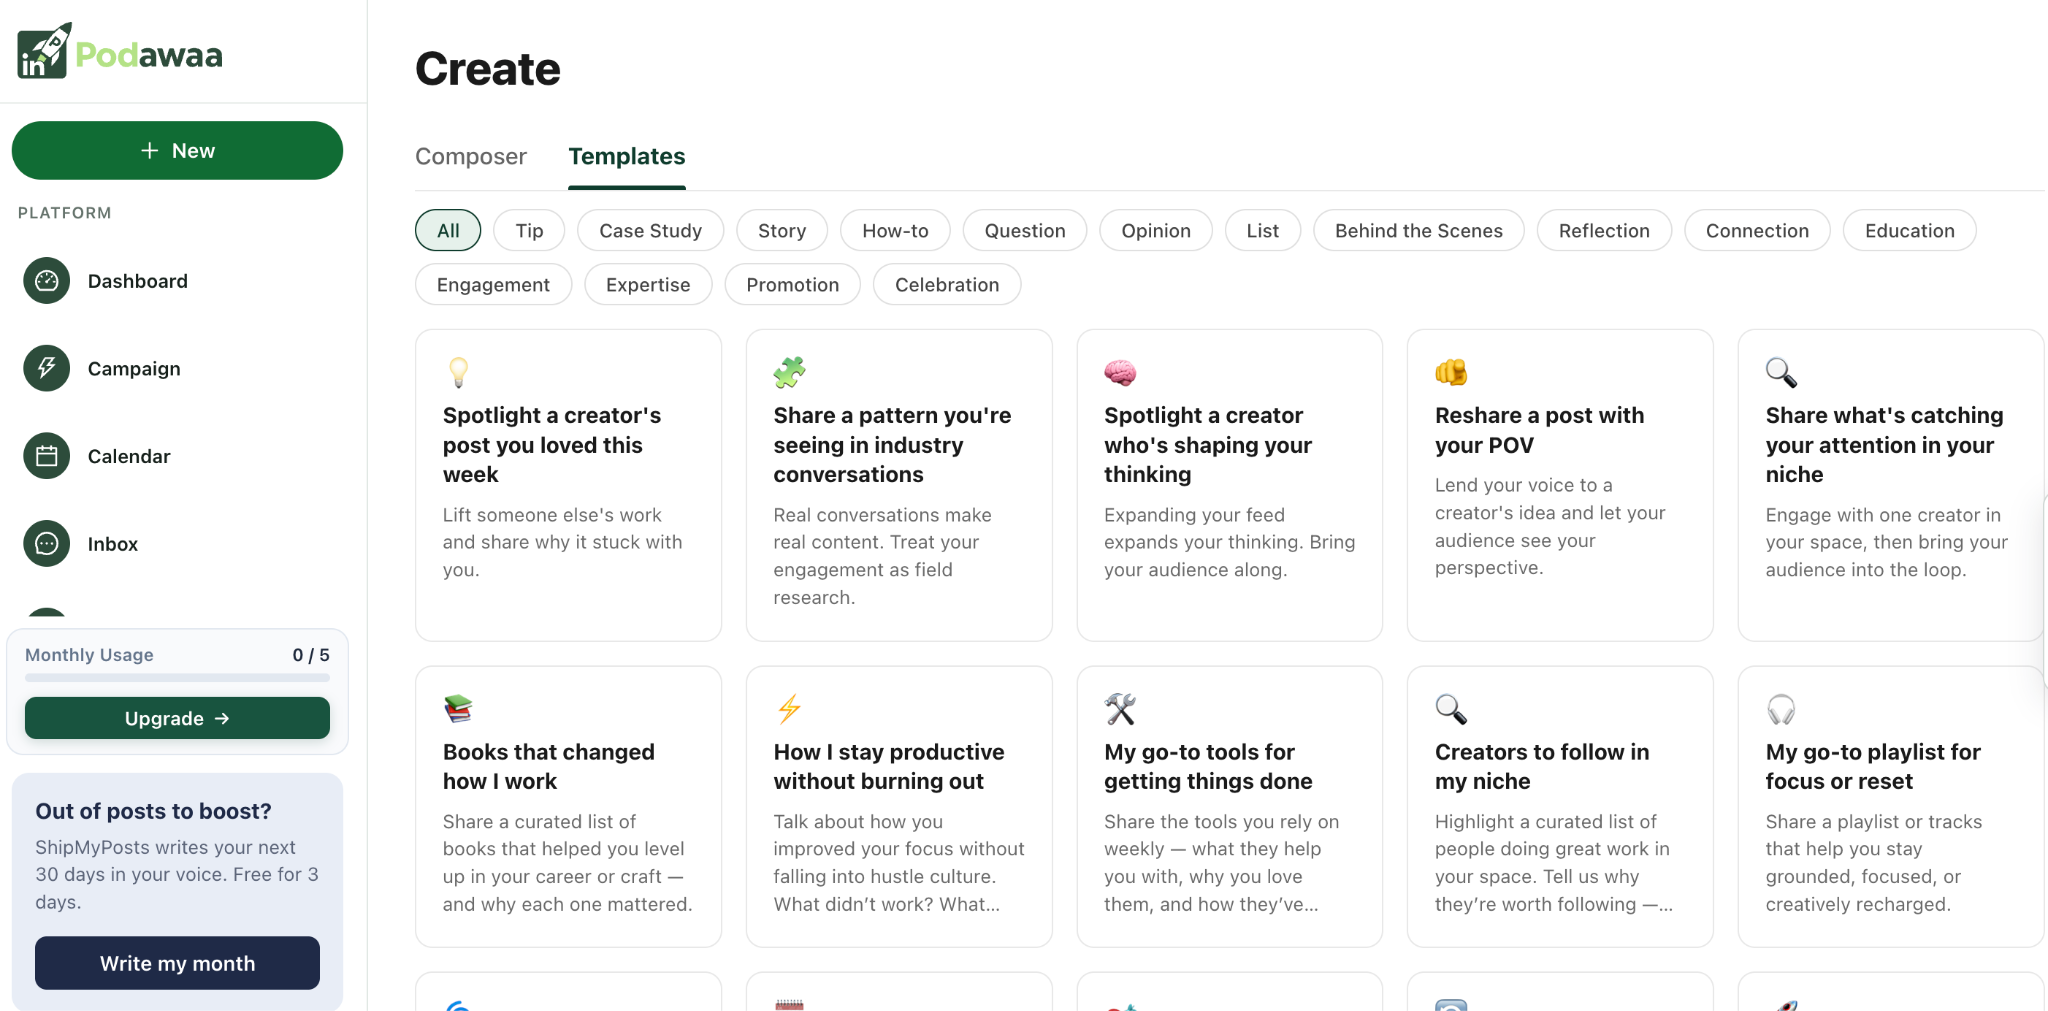This screenshot has width=2048, height=1011.
Task: Open Dashboard from the sidebar menu
Action: click(x=138, y=281)
